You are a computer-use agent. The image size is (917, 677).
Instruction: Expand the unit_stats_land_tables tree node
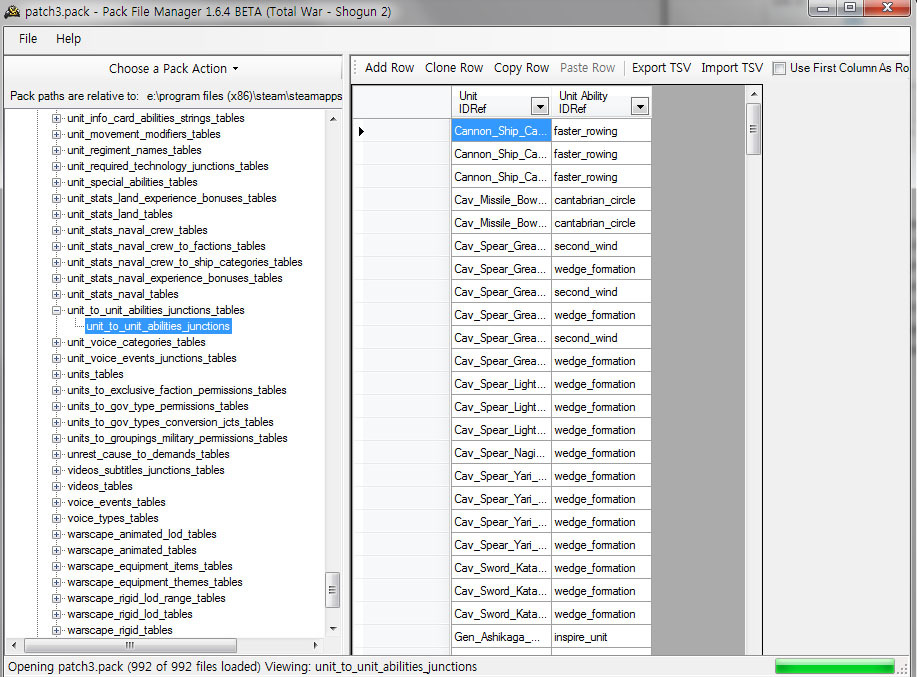57,214
